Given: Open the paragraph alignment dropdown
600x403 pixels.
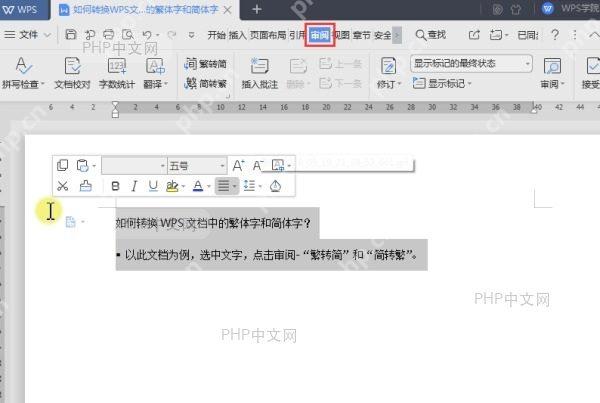Looking at the screenshot, I should click(227, 186).
